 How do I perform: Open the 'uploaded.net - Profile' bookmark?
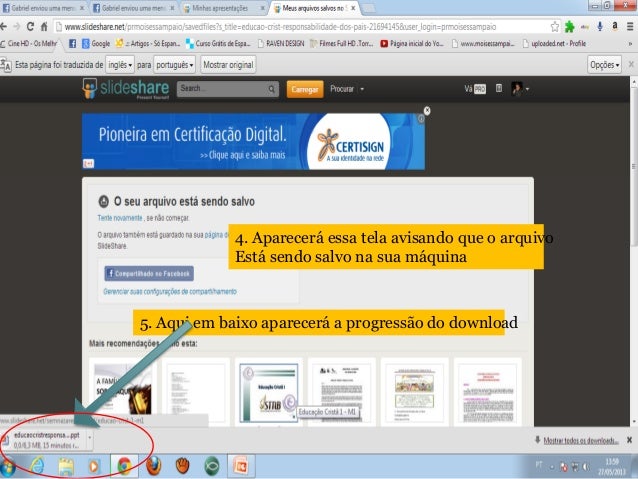[554, 43]
